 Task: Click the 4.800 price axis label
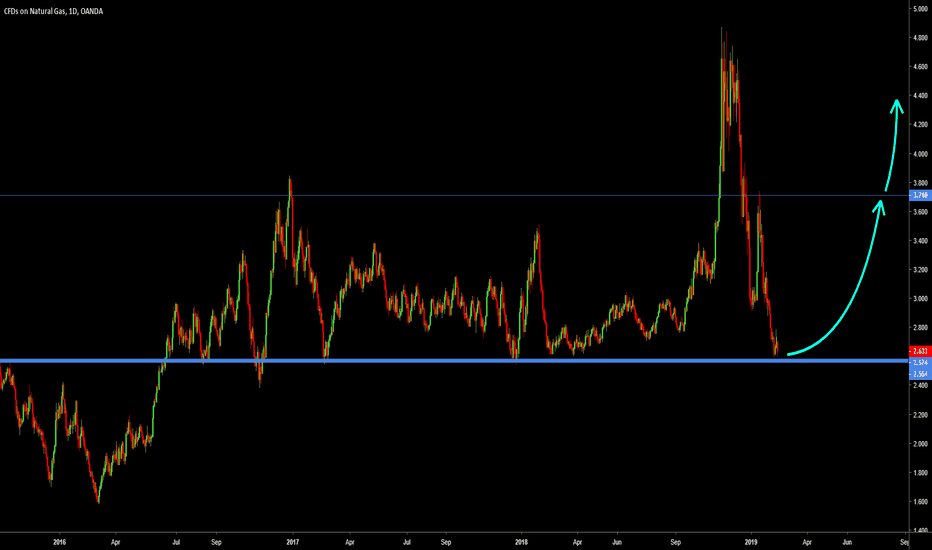pyautogui.click(x=920, y=37)
